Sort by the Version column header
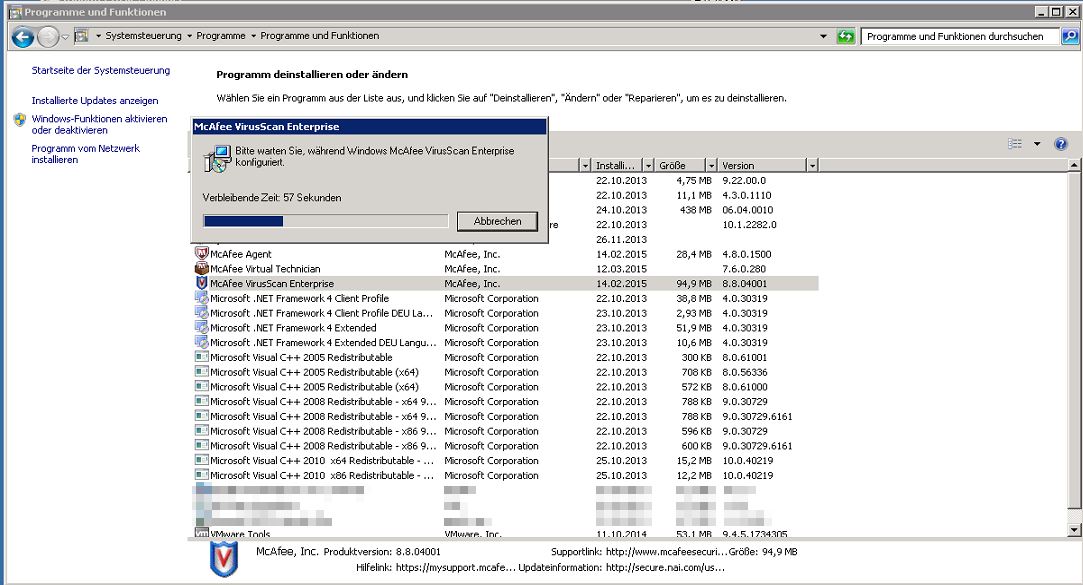This screenshot has height=585, width=1083. click(x=763, y=165)
